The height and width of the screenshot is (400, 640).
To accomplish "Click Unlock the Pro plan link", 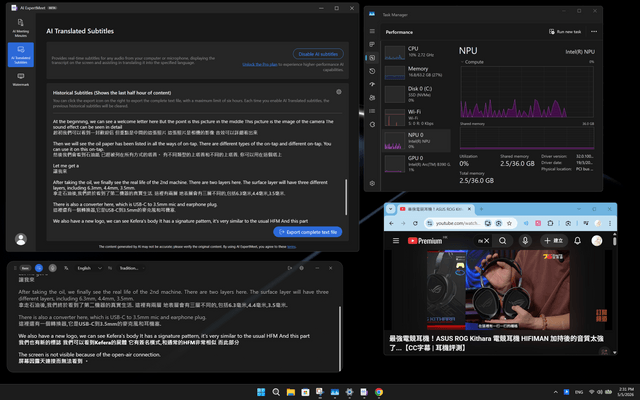I will (260, 64).
